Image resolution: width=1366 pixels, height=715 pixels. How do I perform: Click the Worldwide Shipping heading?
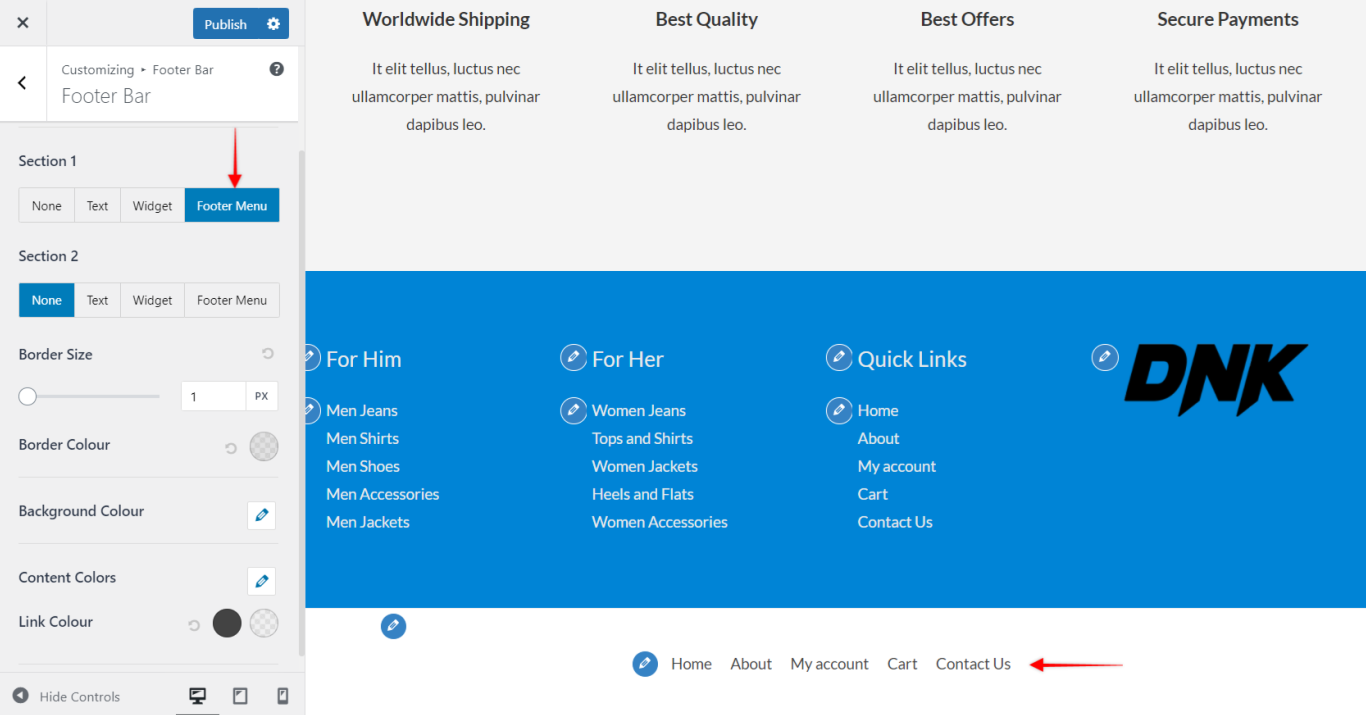(x=446, y=19)
